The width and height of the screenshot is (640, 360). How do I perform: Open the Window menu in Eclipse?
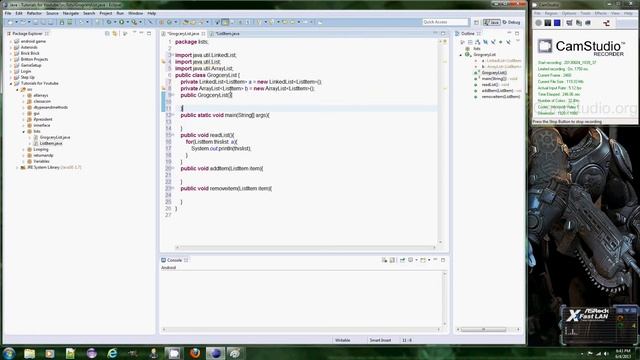coord(136,13)
